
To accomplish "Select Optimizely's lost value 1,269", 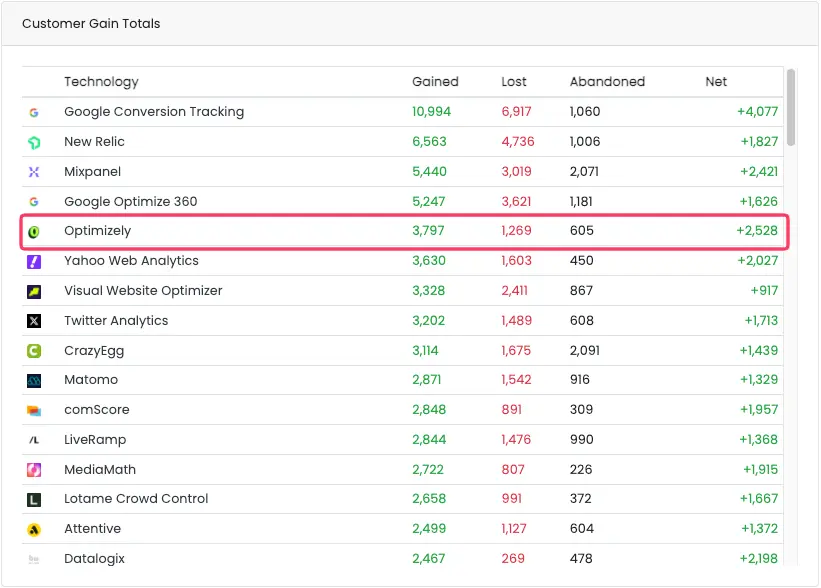I will point(516,230).
